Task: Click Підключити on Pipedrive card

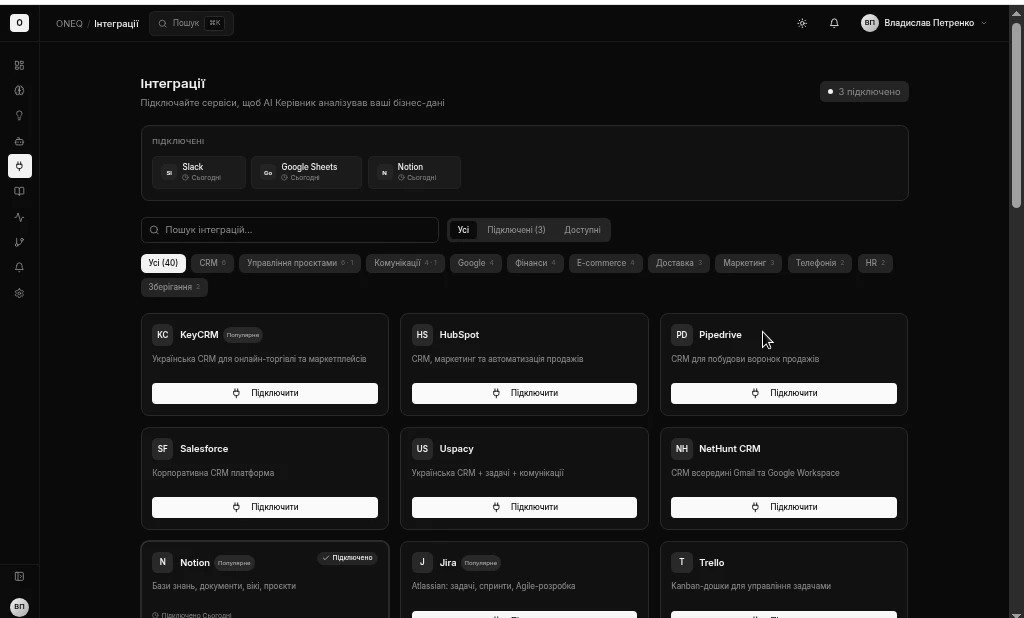Action: tap(784, 393)
